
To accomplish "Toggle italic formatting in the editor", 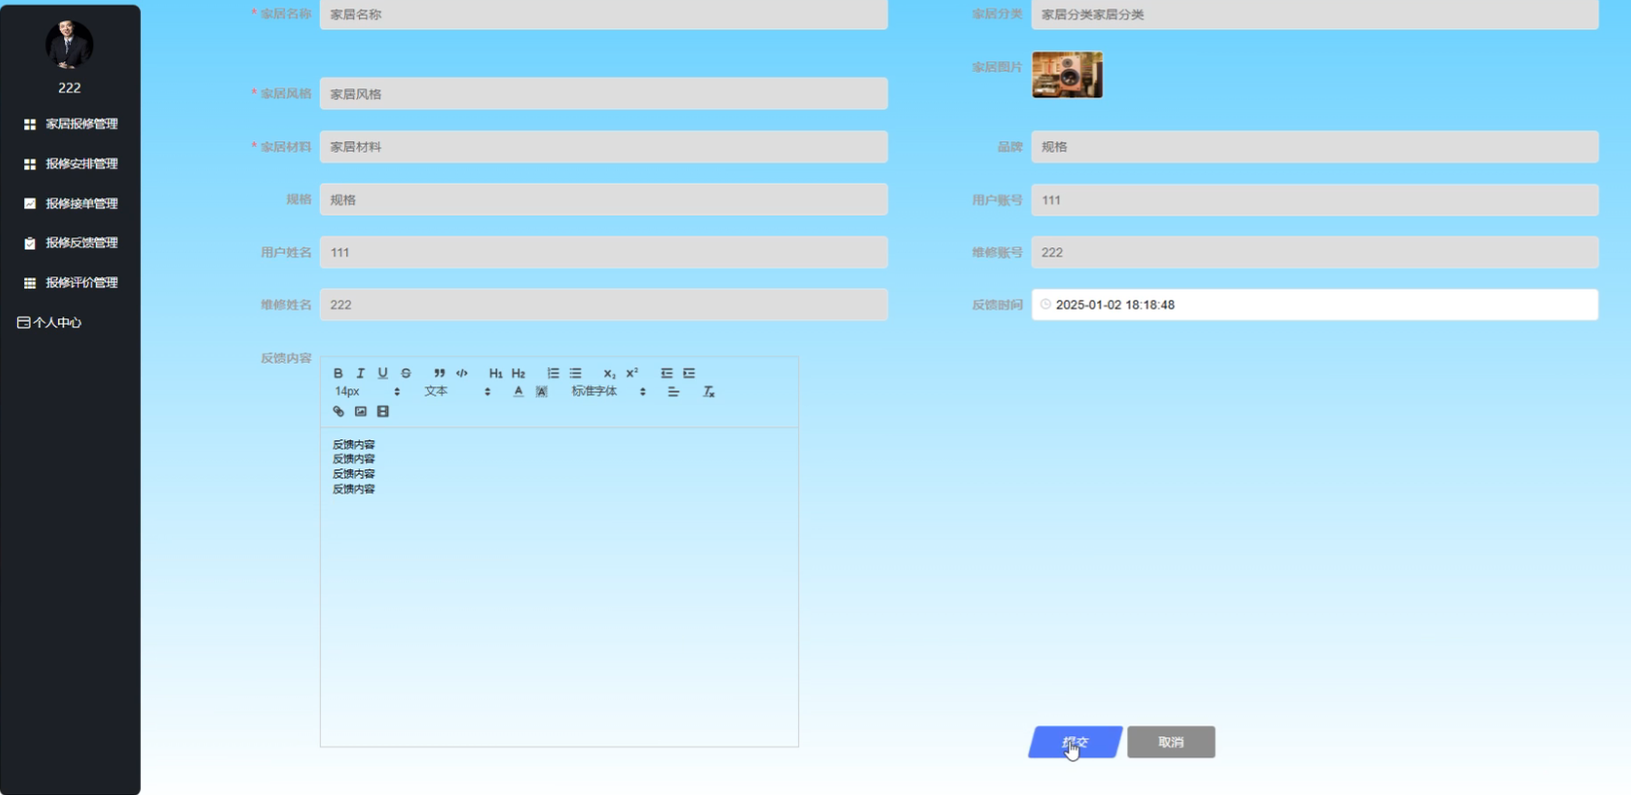I will pyautogui.click(x=360, y=373).
